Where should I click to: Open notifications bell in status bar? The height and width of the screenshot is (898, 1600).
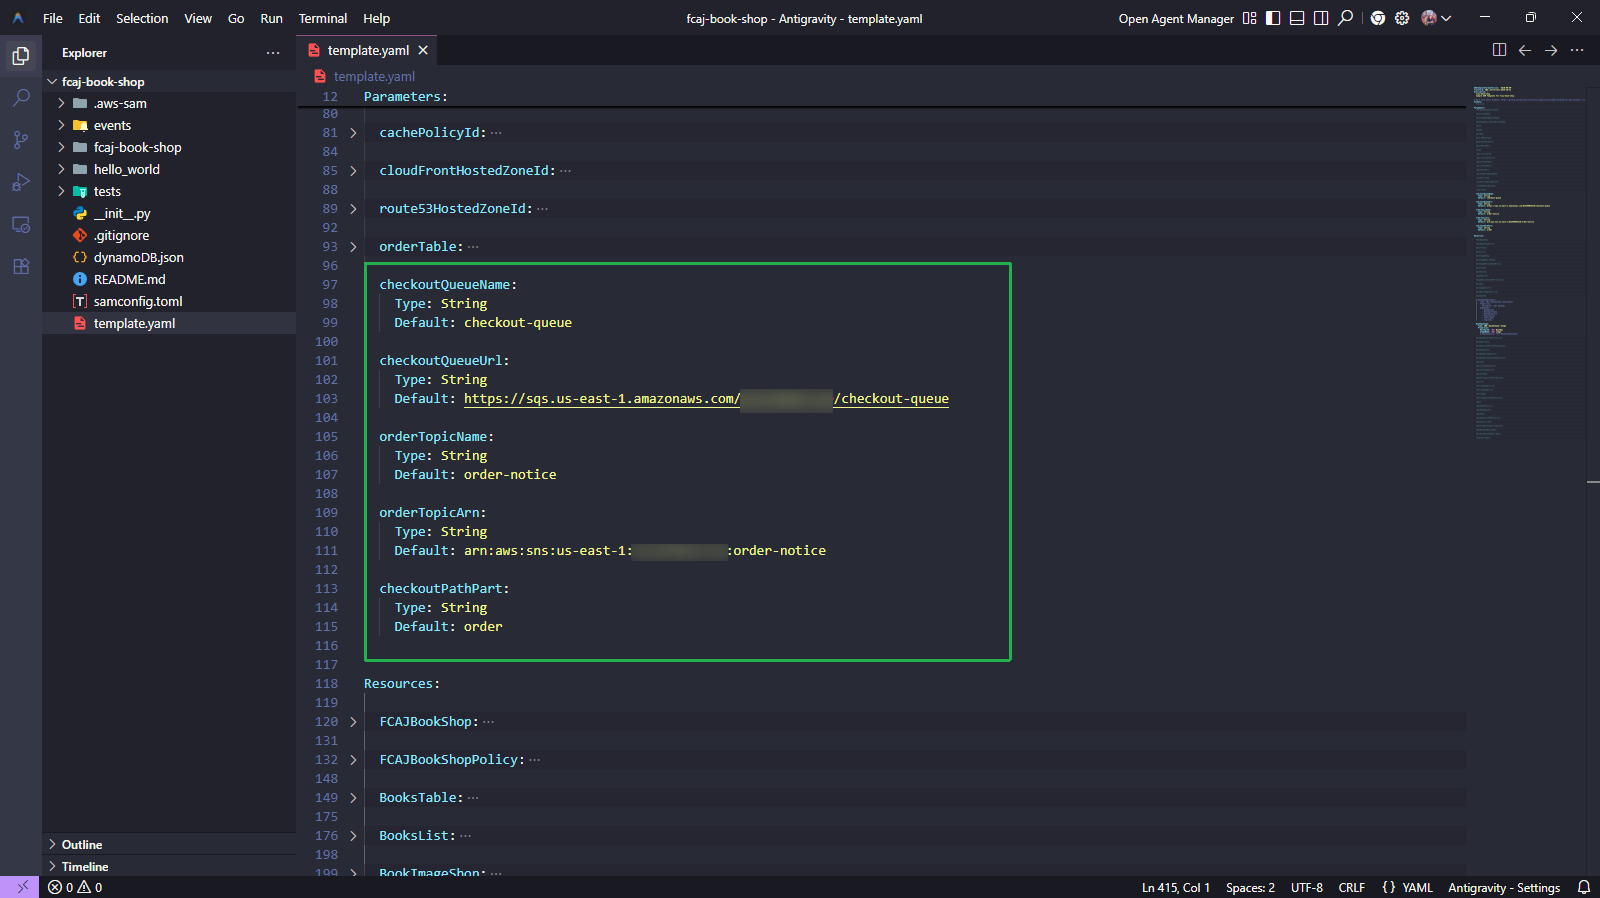pyautogui.click(x=1584, y=887)
